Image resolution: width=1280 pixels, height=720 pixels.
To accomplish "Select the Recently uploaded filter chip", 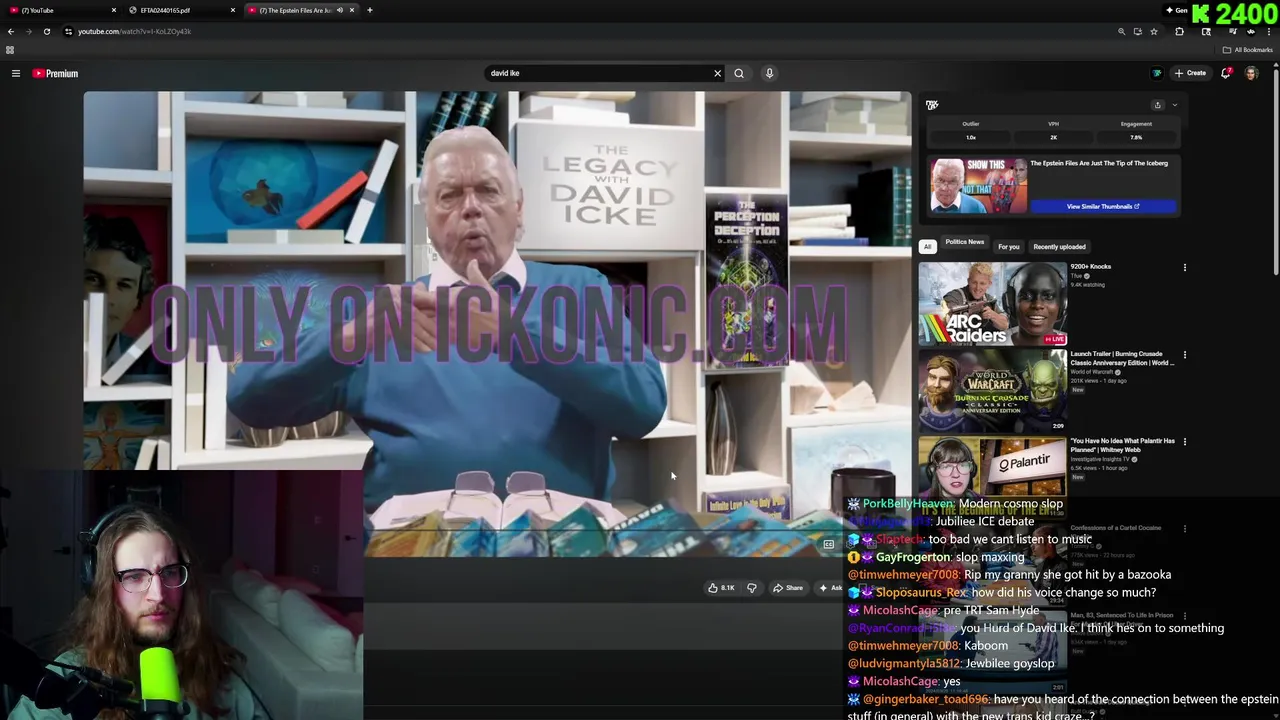I will tap(1059, 247).
